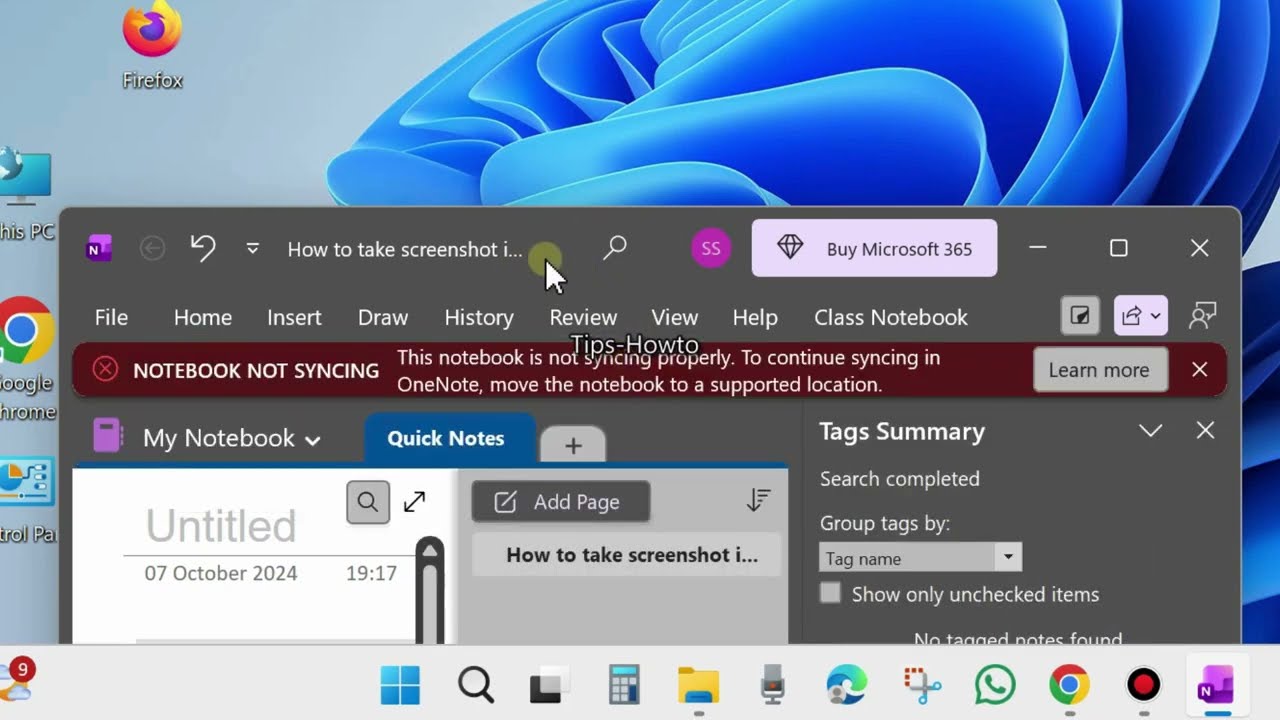The height and width of the screenshot is (720, 1280).
Task: Open Snipping Tool on taskbar
Action: click(921, 686)
